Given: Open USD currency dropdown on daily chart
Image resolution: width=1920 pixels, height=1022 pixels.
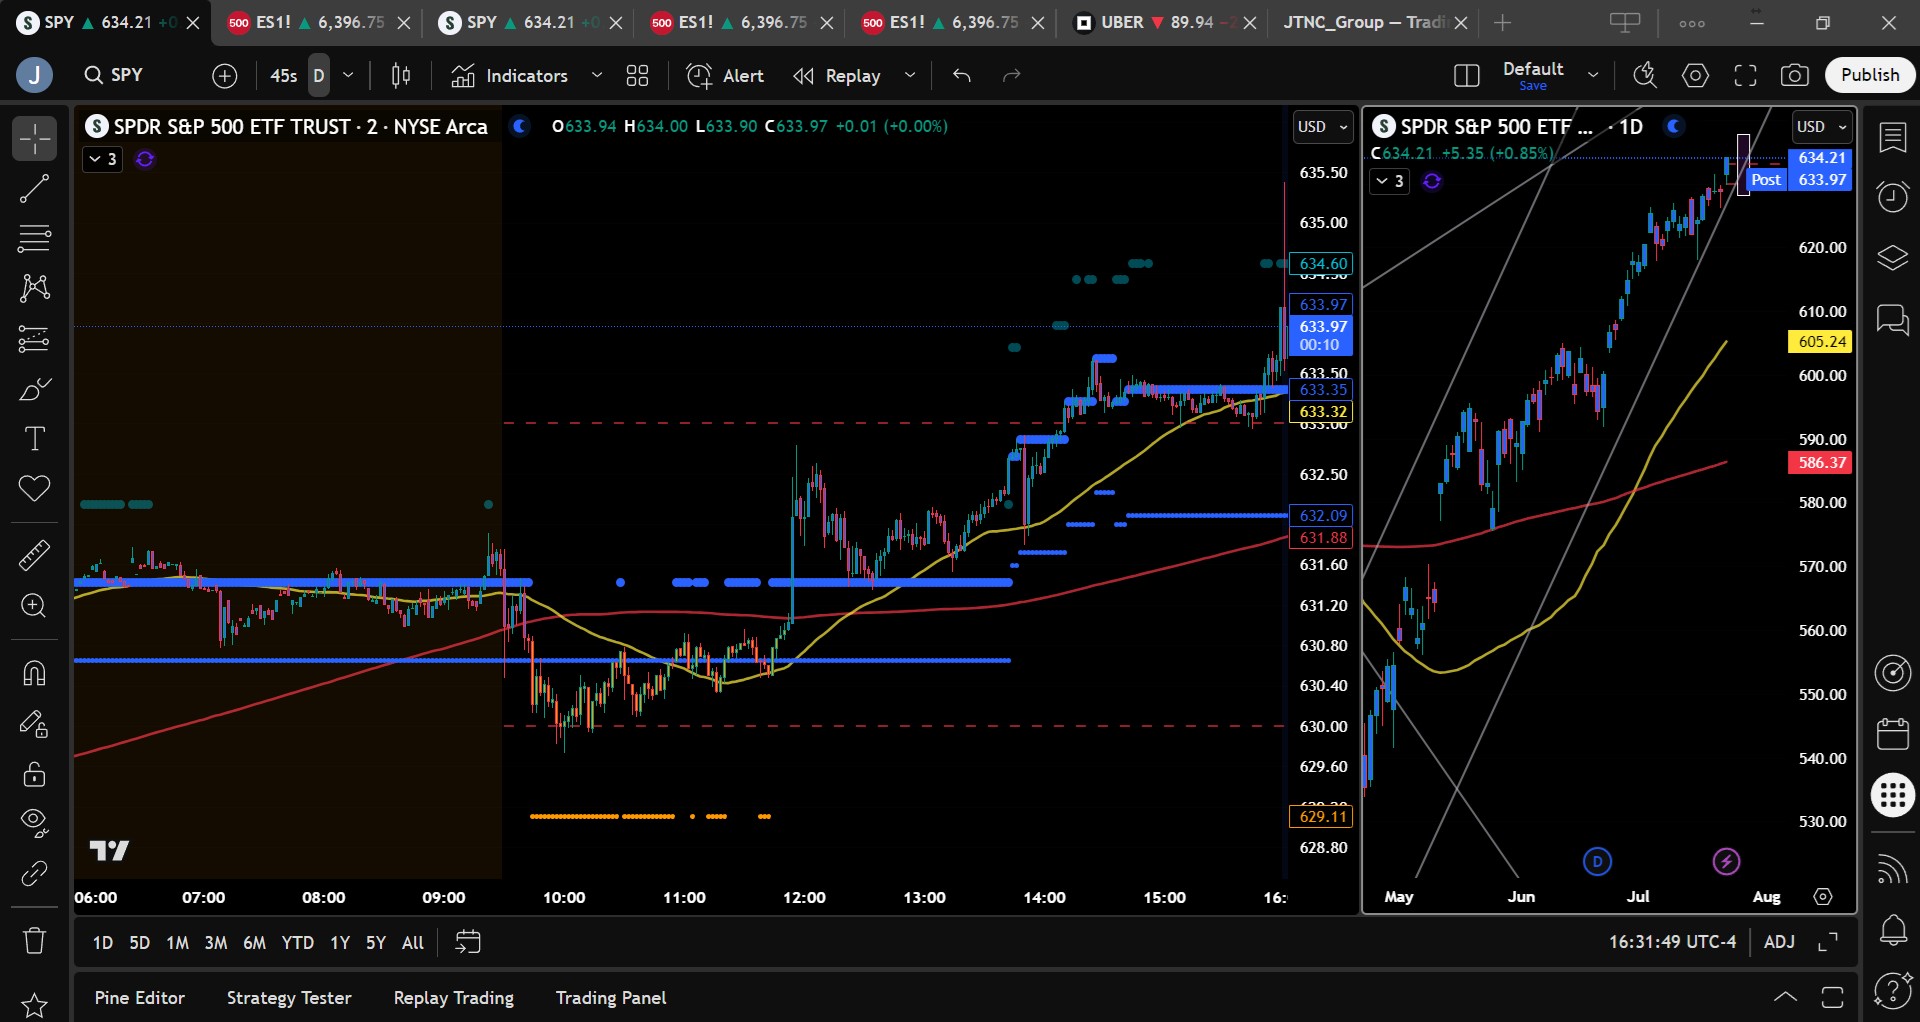Looking at the screenshot, I should [x=1822, y=127].
